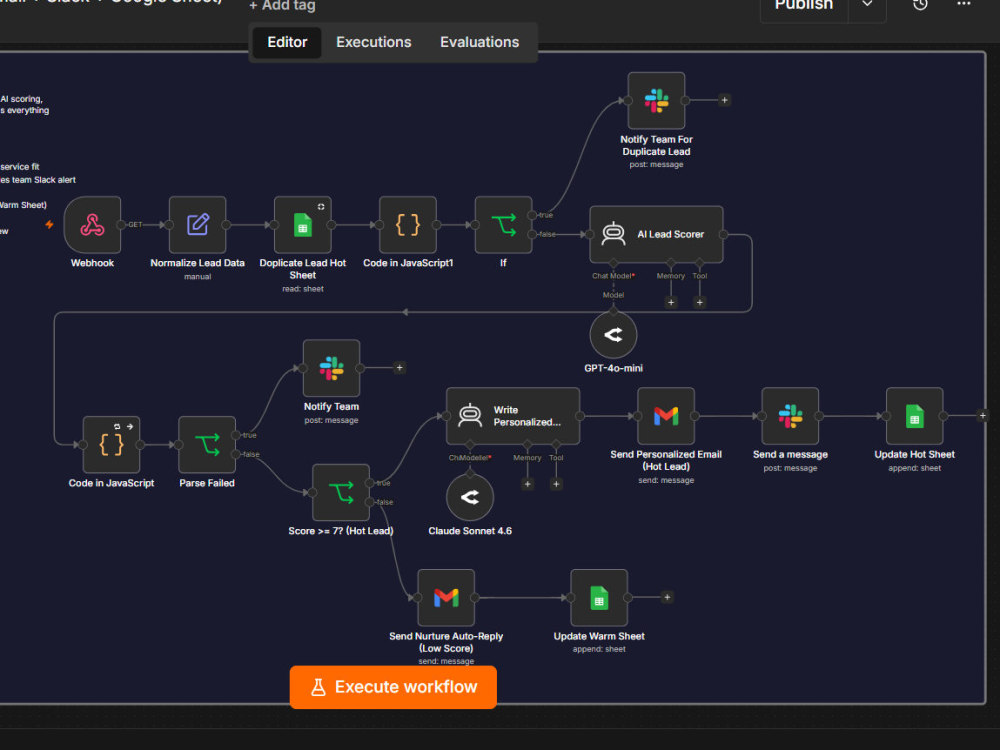The image size is (1000, 750).
Task: Click the Execute workflow button
Action: (x=393, y=687)
